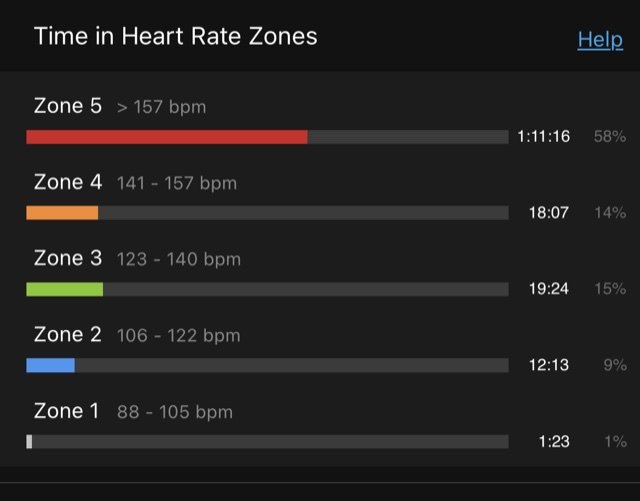Image resolution: width=640 pixels, height=501 pixels.
Task: Select the green Zone 3 bar
Action: 64,289
